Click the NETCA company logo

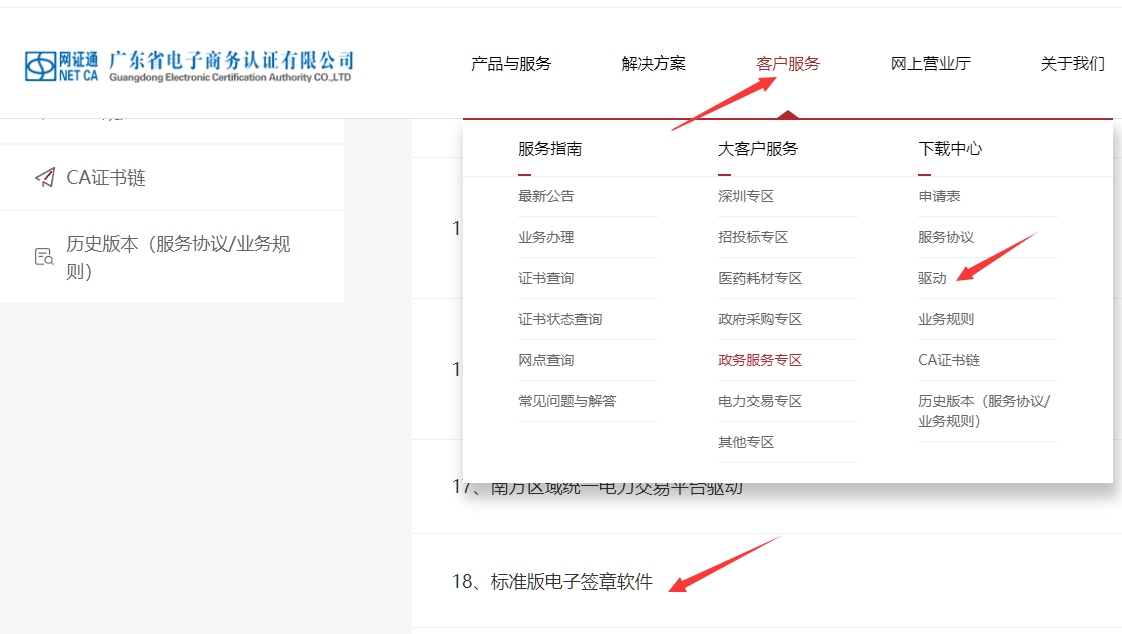pyautogui.click(x=189, y=66)
